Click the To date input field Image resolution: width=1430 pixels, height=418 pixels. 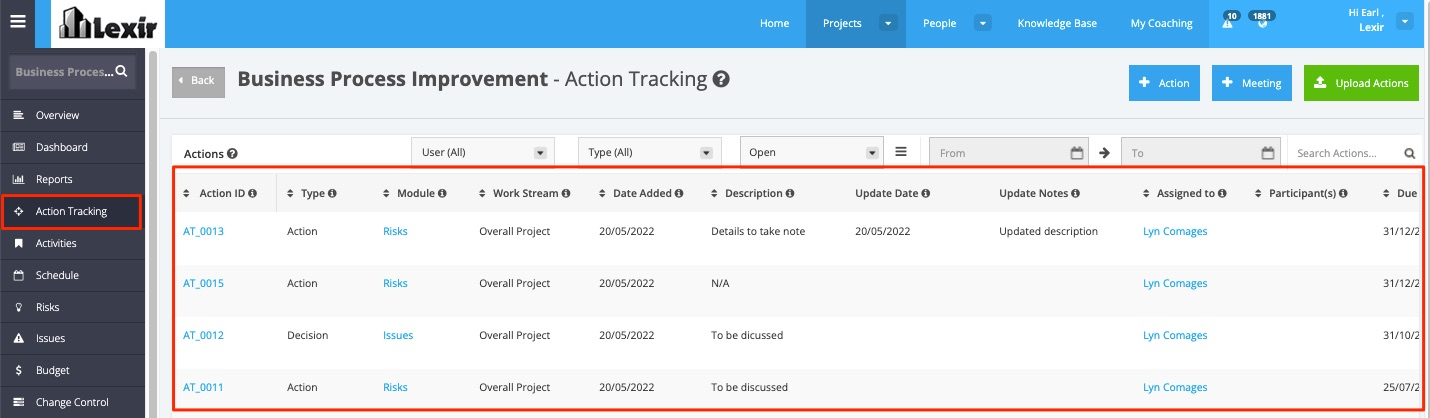(x=1200, y=153)
